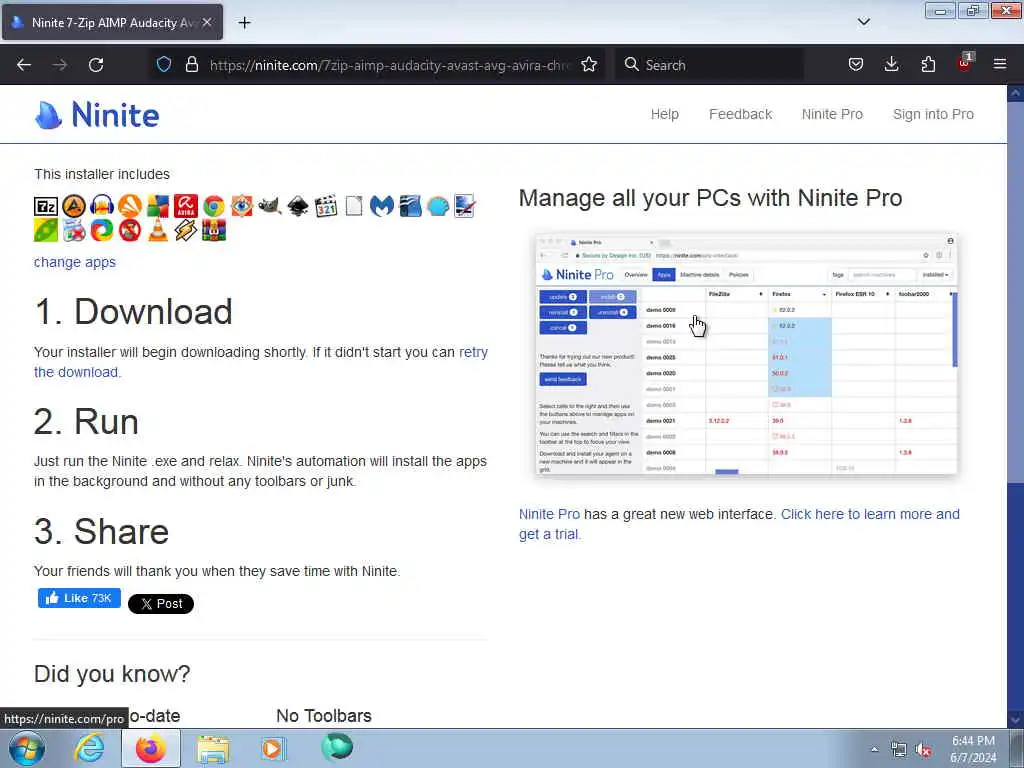The image size is (1024, 768).
Task: Open the Windows Start menu
Action: pyautogui.click(x=27, y=748)
